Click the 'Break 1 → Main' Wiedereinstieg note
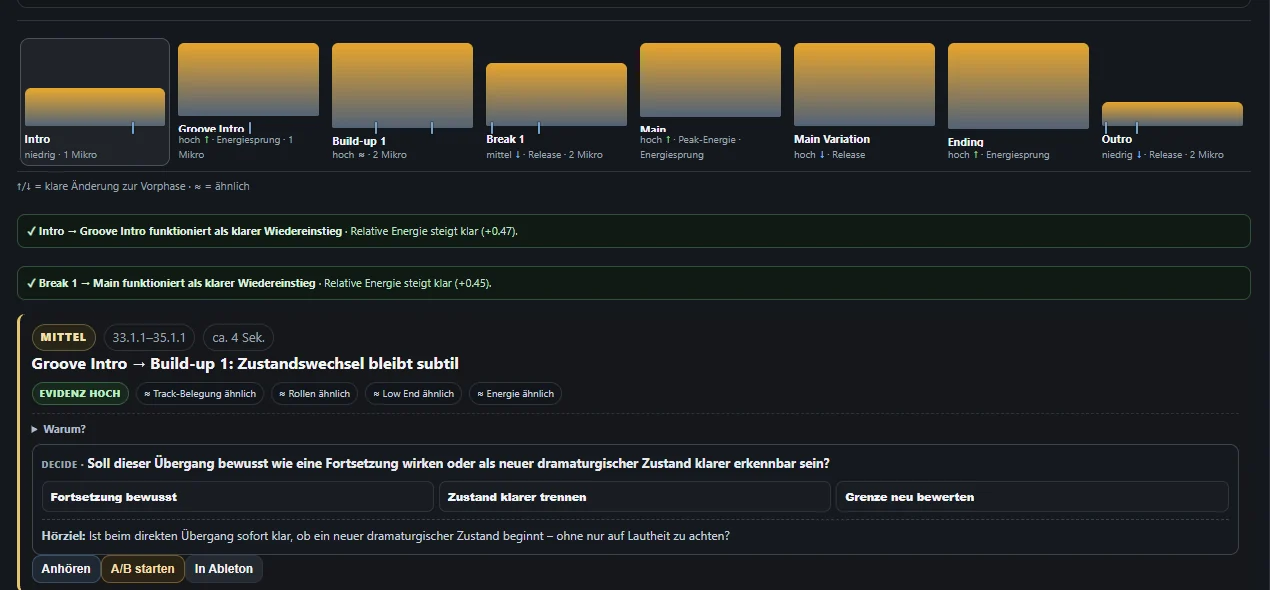 tap(634, 283)
